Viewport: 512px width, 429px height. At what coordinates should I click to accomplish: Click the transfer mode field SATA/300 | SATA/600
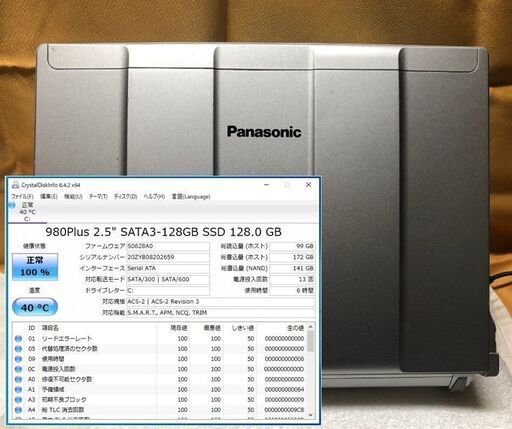click(168, 279)
